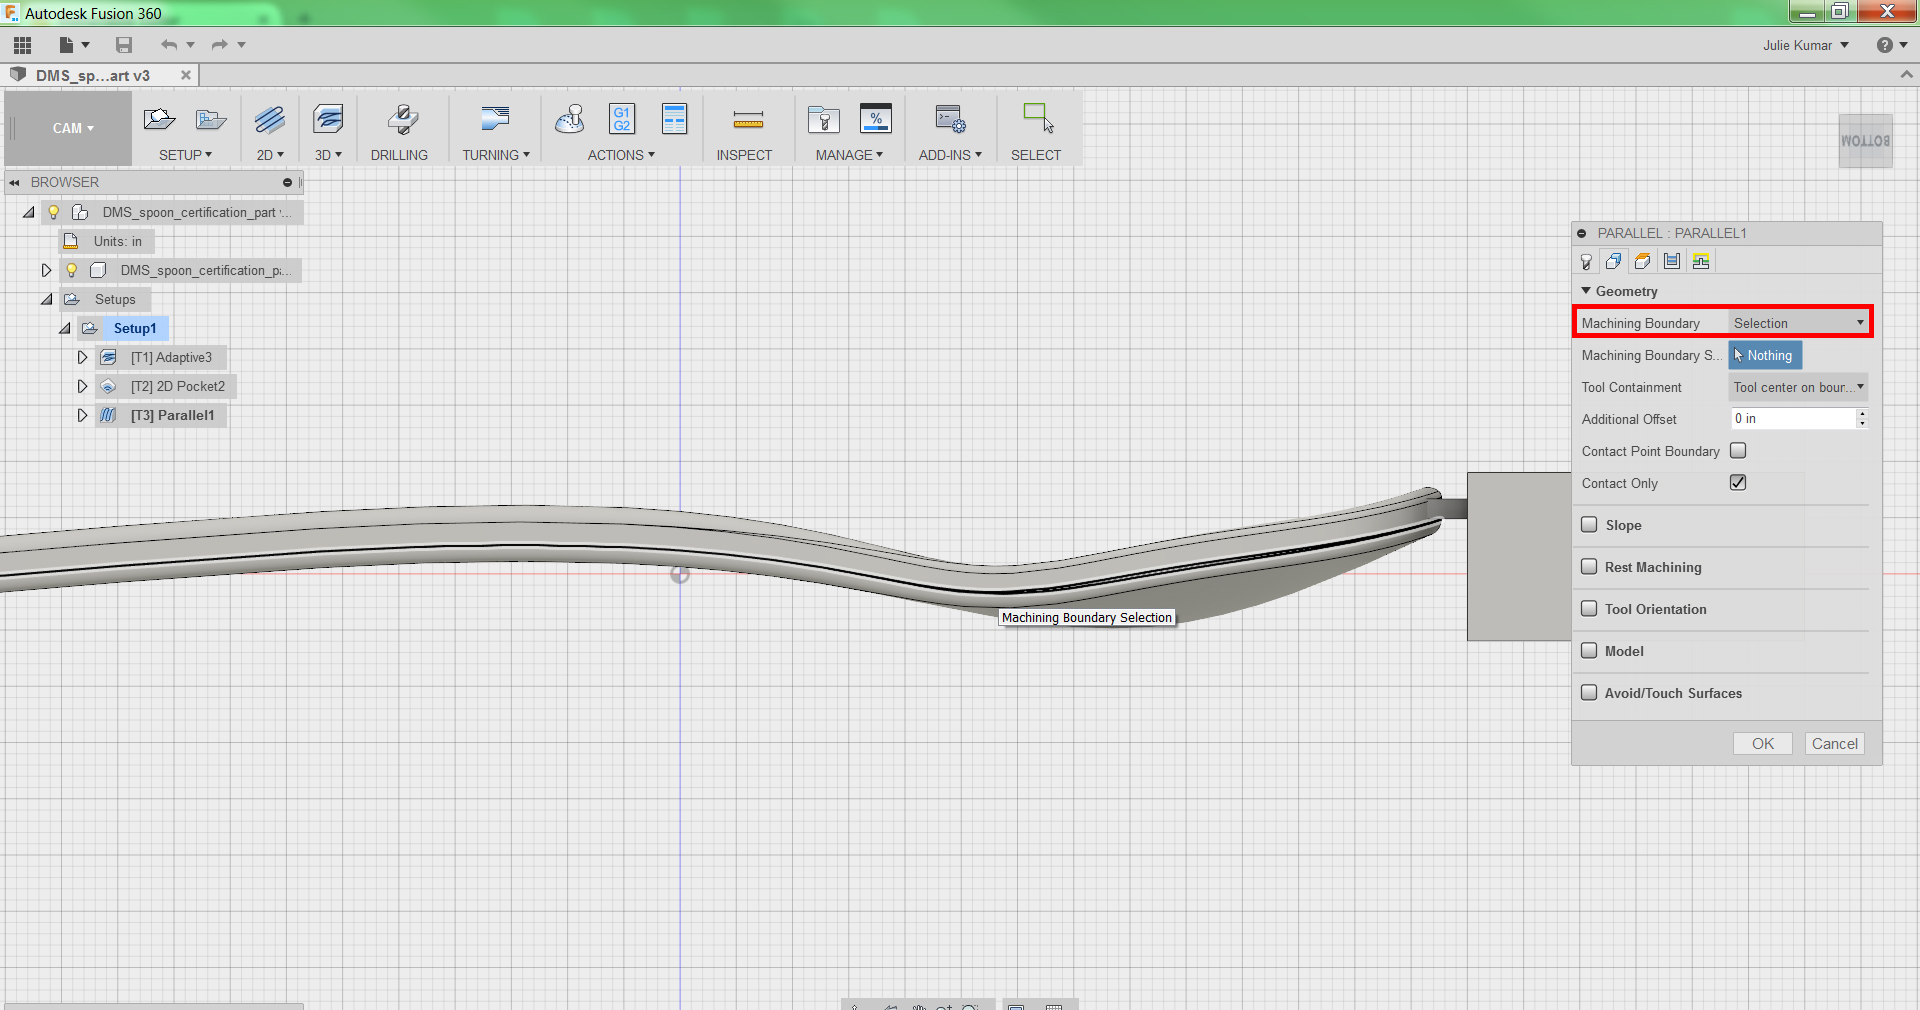
Task: Open the Julie Kumar account menu
Action: (x=1806, y=45)
